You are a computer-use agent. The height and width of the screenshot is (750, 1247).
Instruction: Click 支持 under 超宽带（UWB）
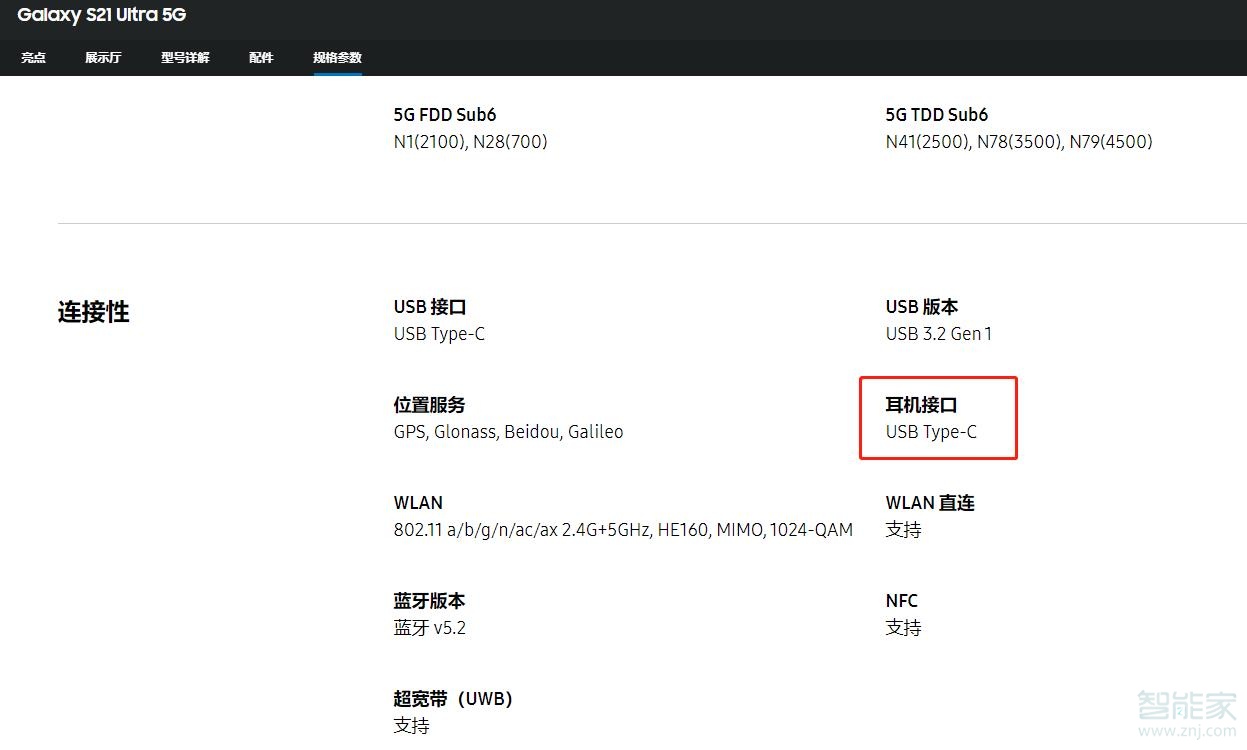(412, 726)
